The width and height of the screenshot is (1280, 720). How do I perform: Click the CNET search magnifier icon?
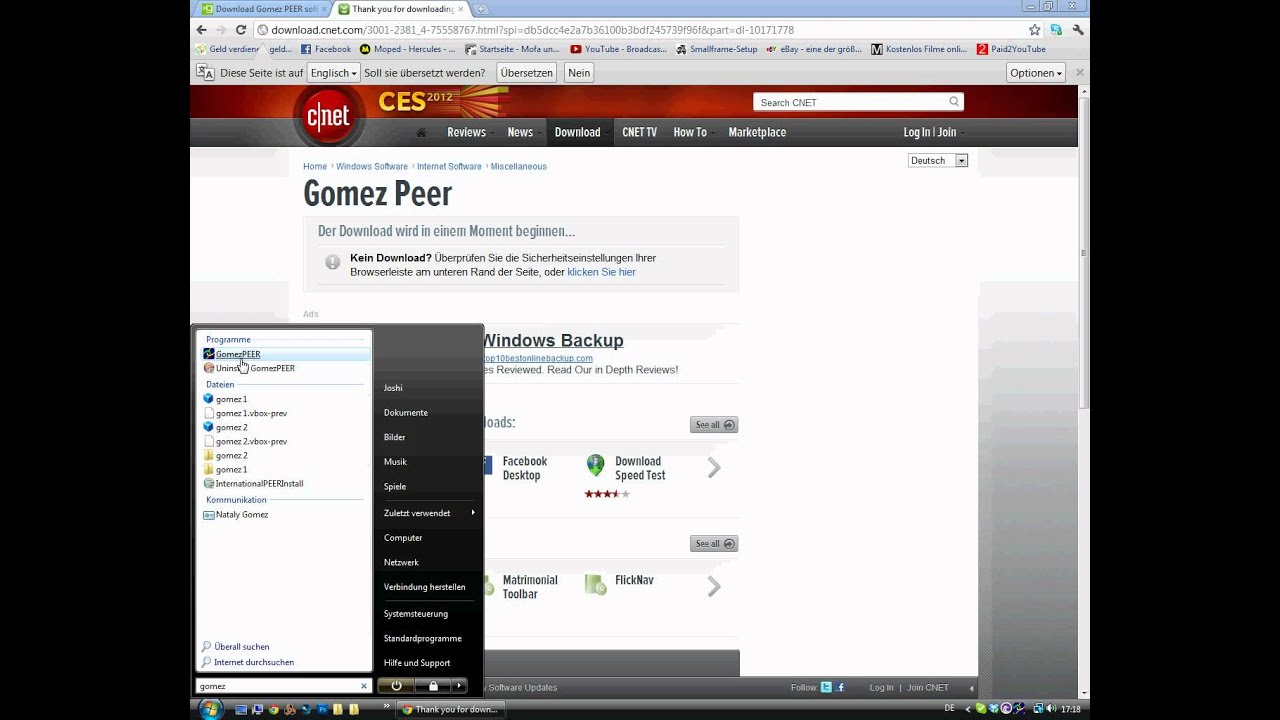tap(954, 102)
